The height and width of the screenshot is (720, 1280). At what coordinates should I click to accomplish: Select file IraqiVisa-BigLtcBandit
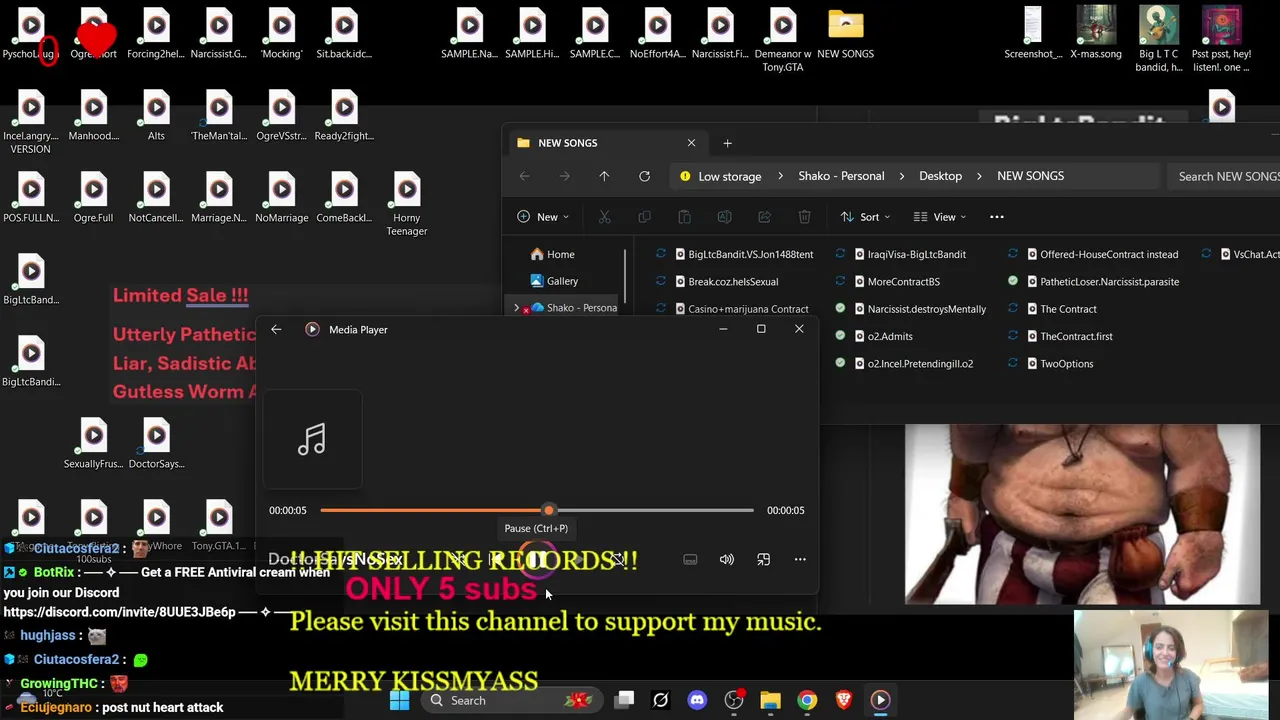coord(916,254)
